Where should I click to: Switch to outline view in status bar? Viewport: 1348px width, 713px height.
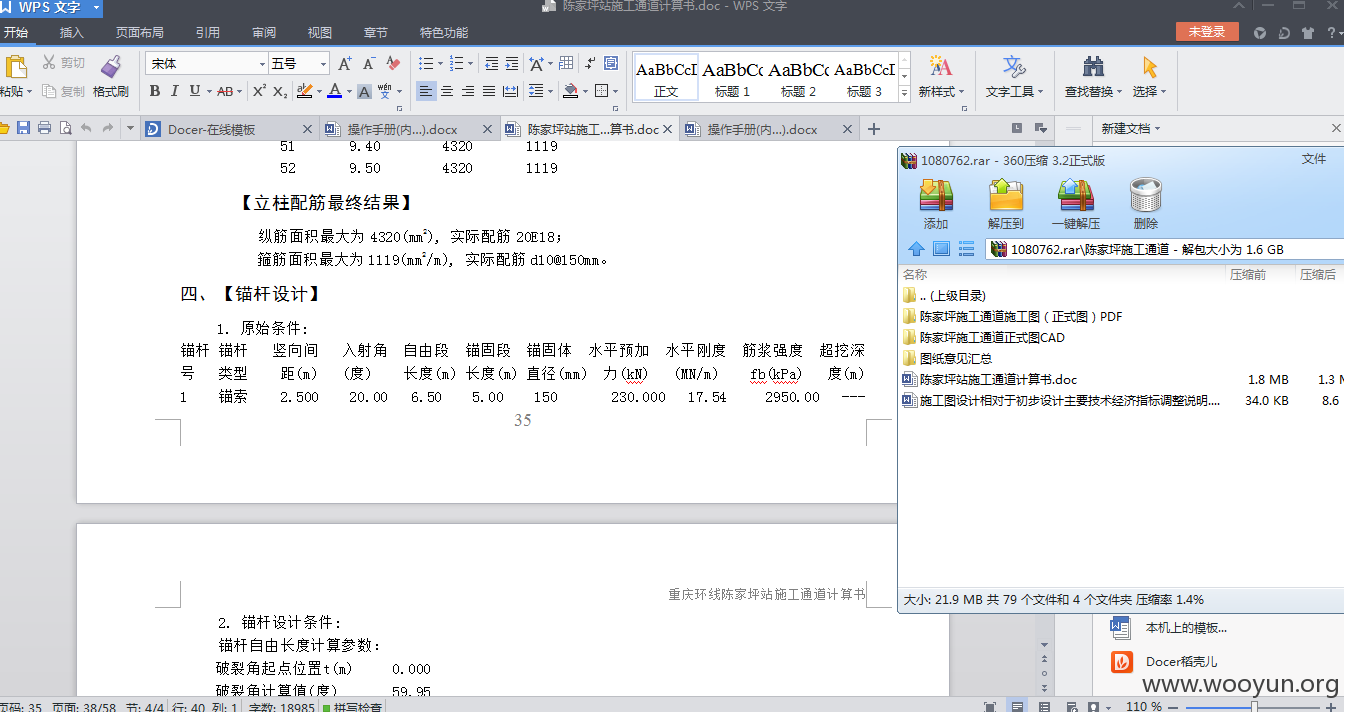pos(1044,707)
